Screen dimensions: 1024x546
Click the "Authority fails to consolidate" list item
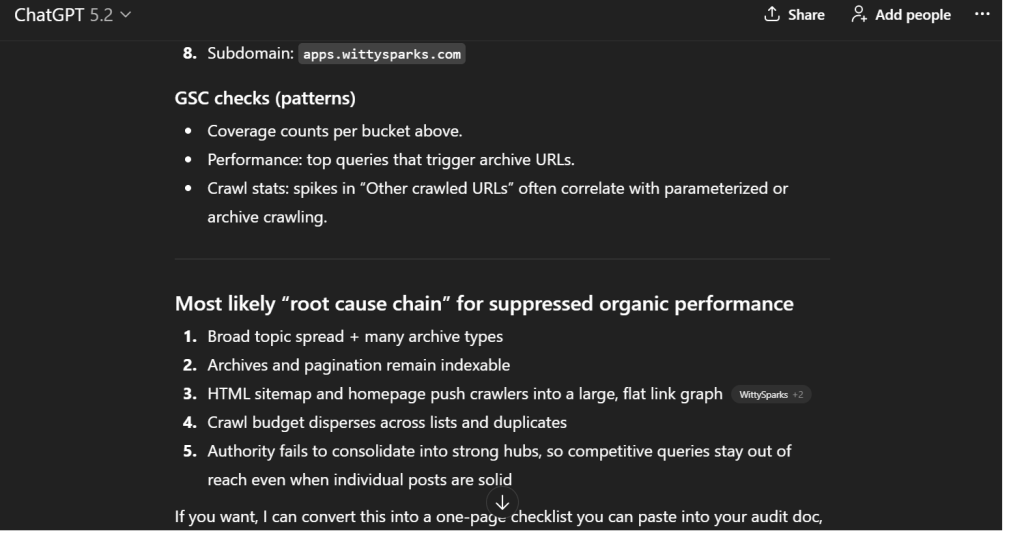pos(499,451)
